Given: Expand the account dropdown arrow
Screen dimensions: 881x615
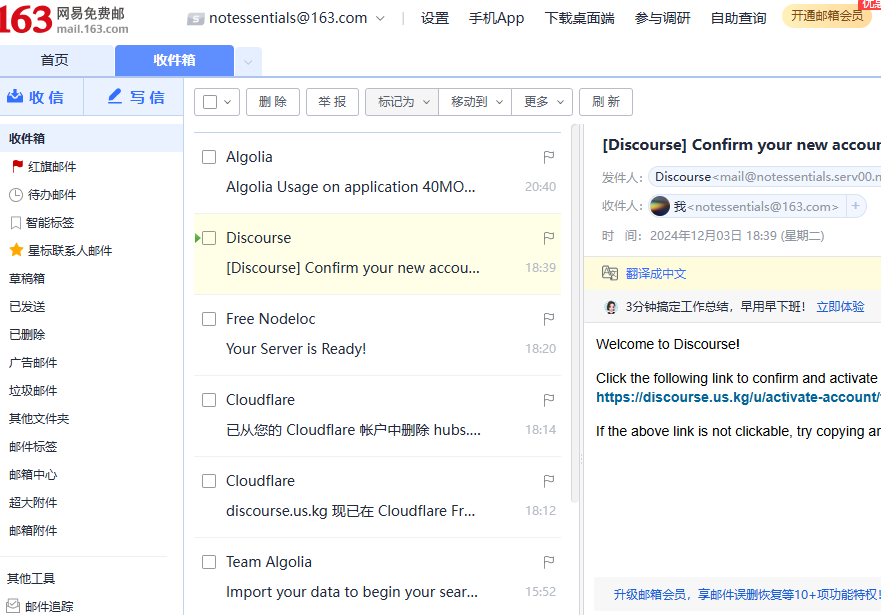Looking at the screenshot, I should (380, 19).
